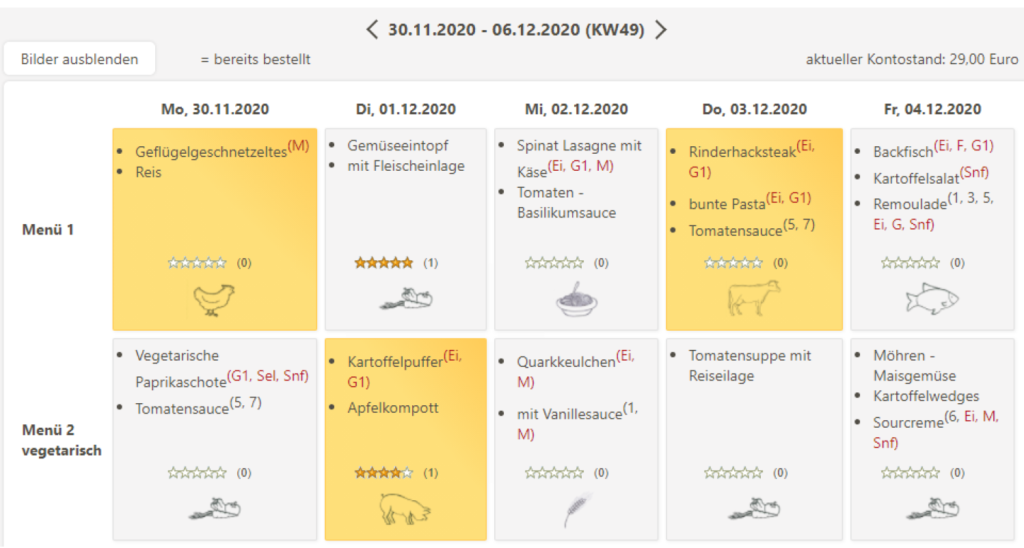1024x548 pixels.
Task: Rate the Gemüseeintopf meal using its stars
Action: point(383,263)
